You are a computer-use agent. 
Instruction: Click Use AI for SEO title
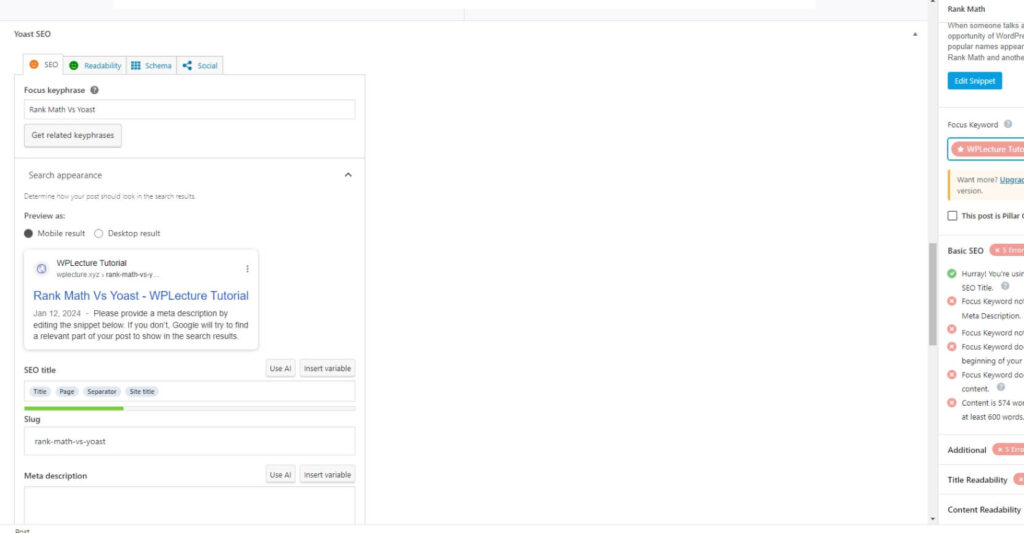point(281,368)
